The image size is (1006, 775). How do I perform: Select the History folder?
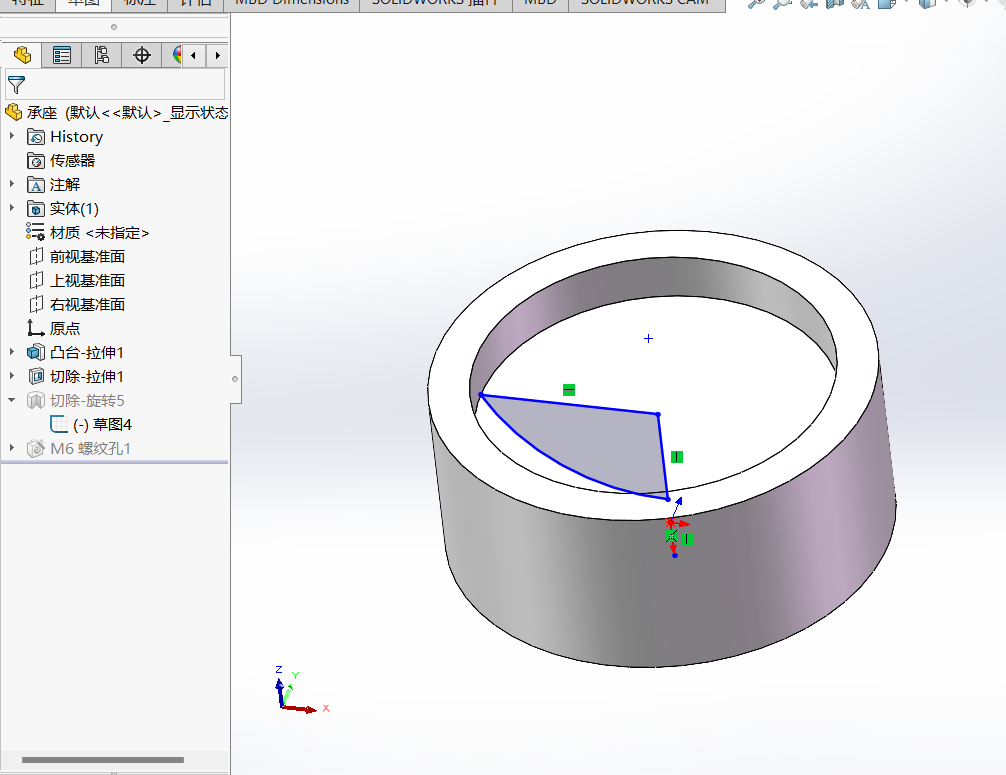click(65, 137)
